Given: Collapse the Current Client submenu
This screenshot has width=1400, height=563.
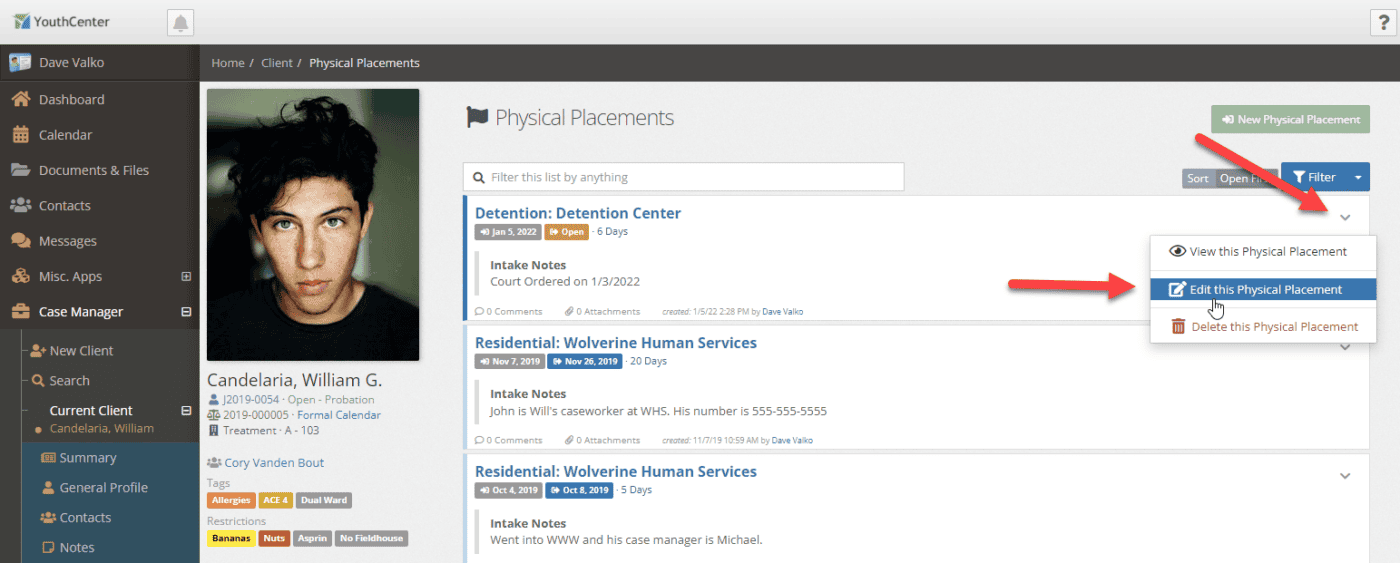Looking at the screenshot, I should coord(186,410).
